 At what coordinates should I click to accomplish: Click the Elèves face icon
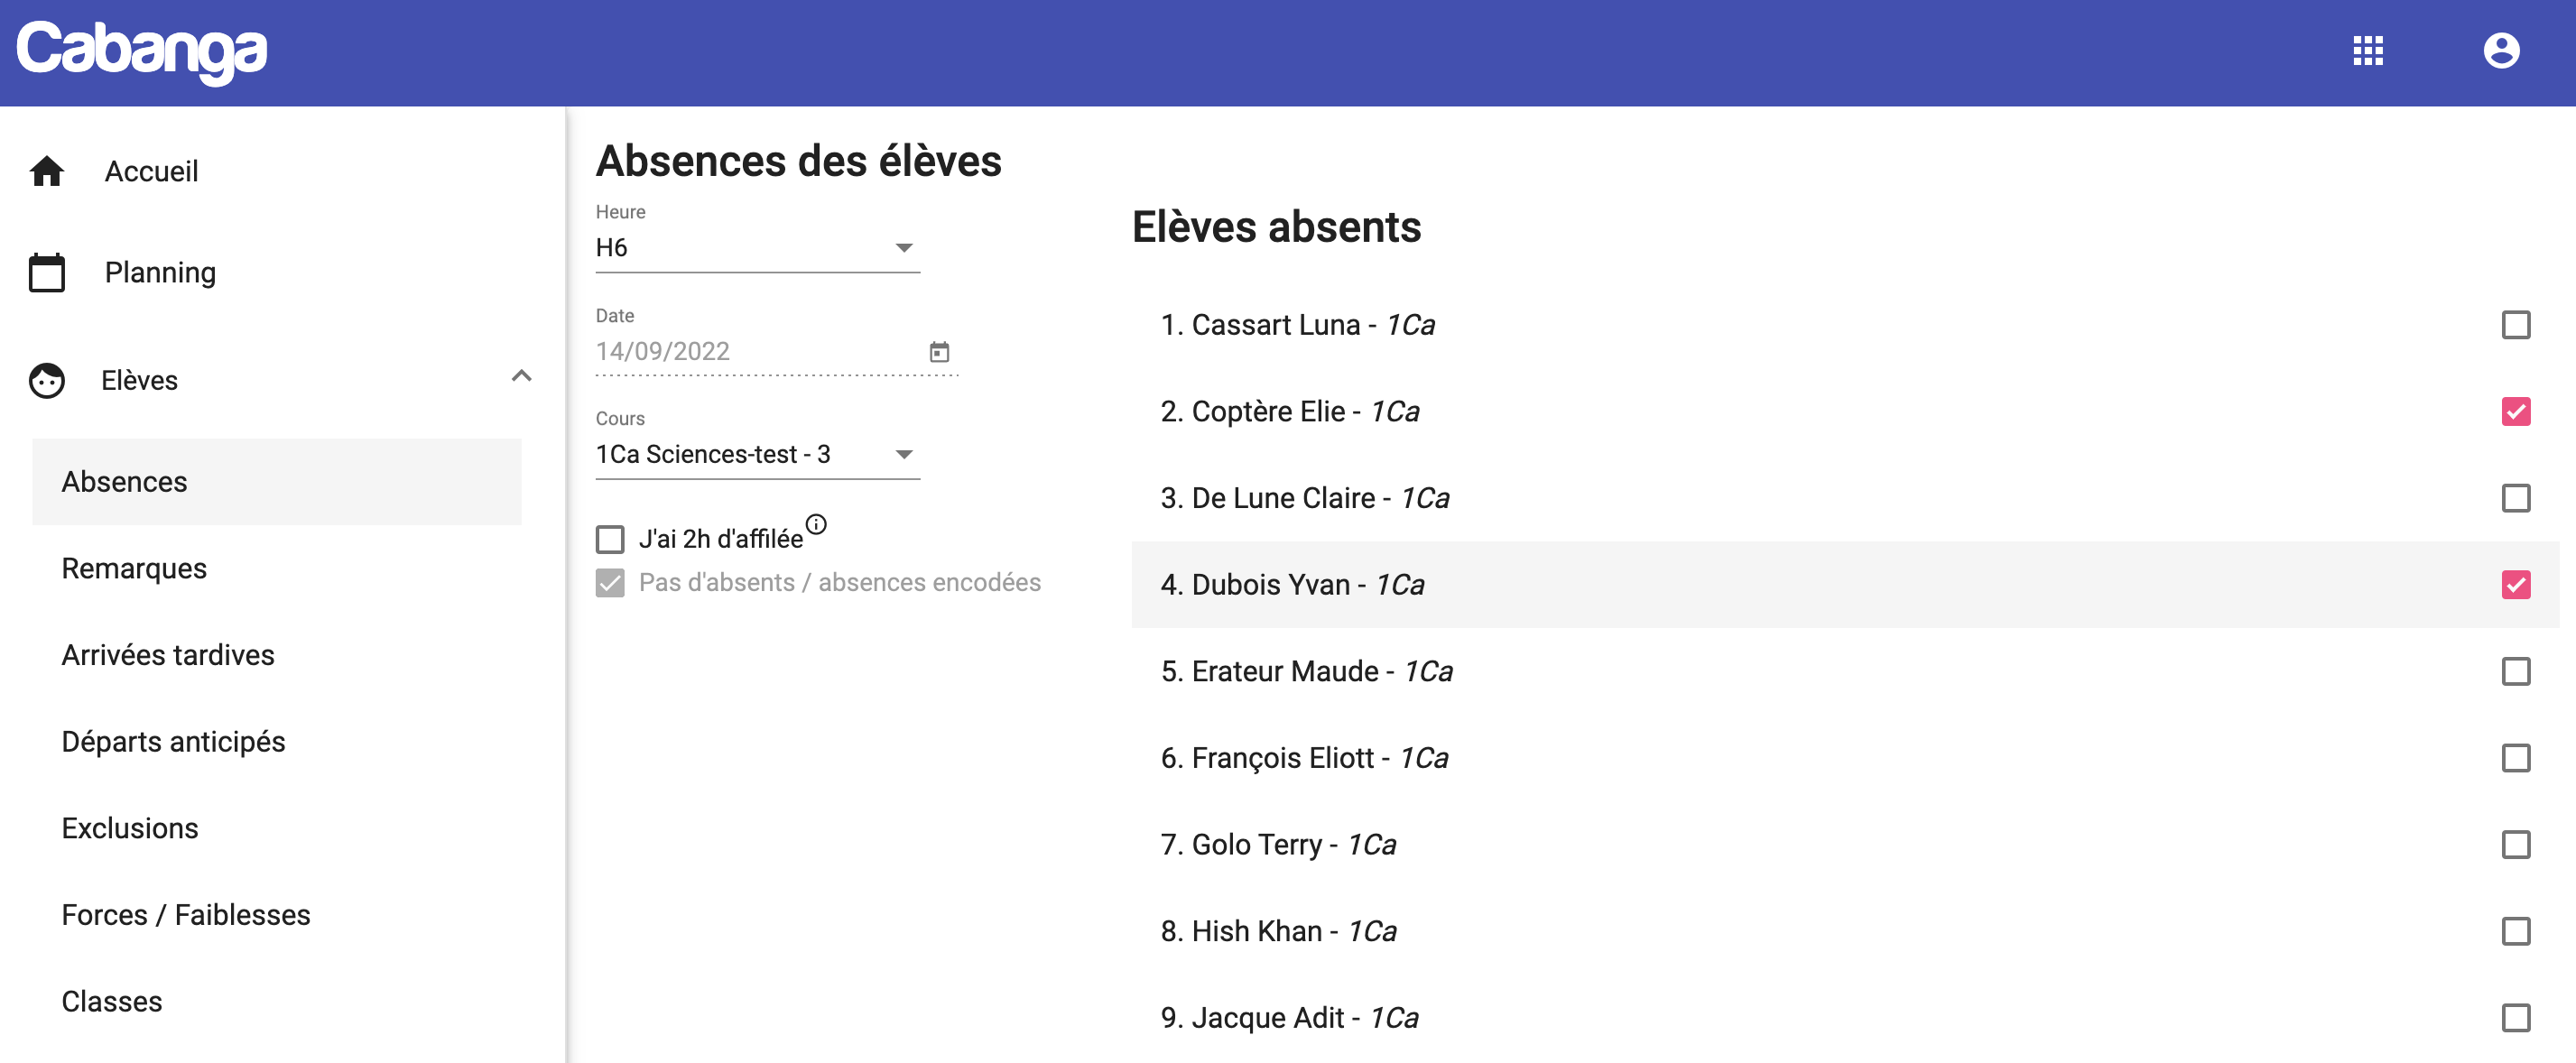tap(47, 380)
